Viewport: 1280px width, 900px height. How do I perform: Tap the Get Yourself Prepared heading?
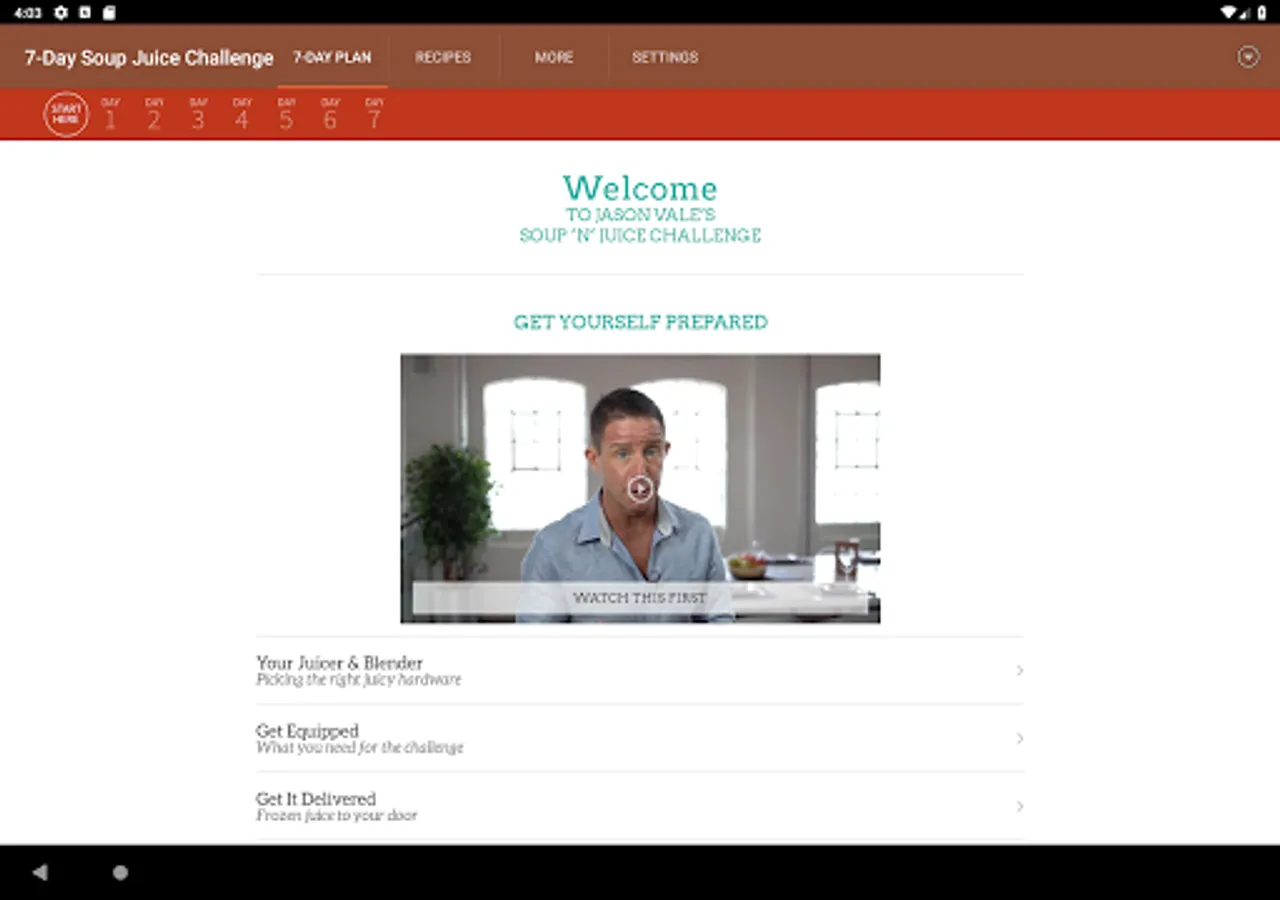pos(640,322)
